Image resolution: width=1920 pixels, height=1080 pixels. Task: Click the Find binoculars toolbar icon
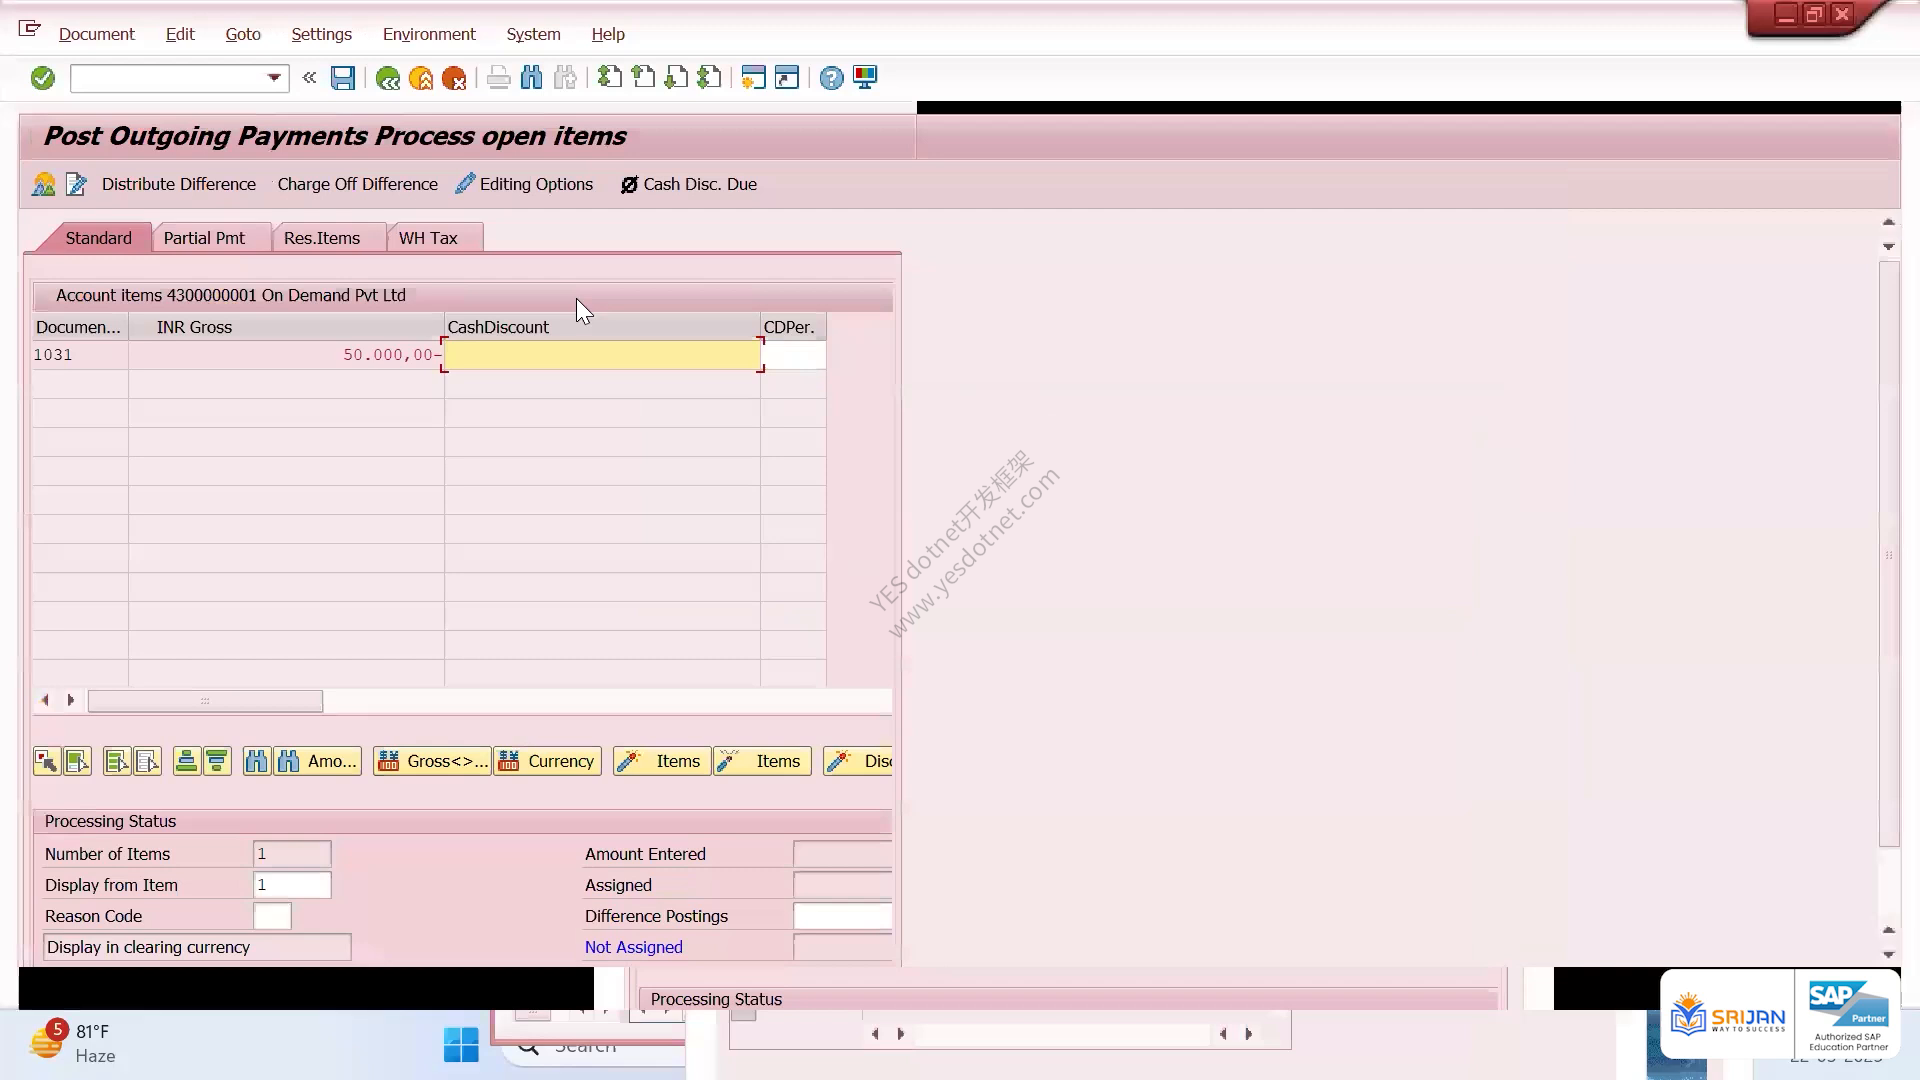532,78
